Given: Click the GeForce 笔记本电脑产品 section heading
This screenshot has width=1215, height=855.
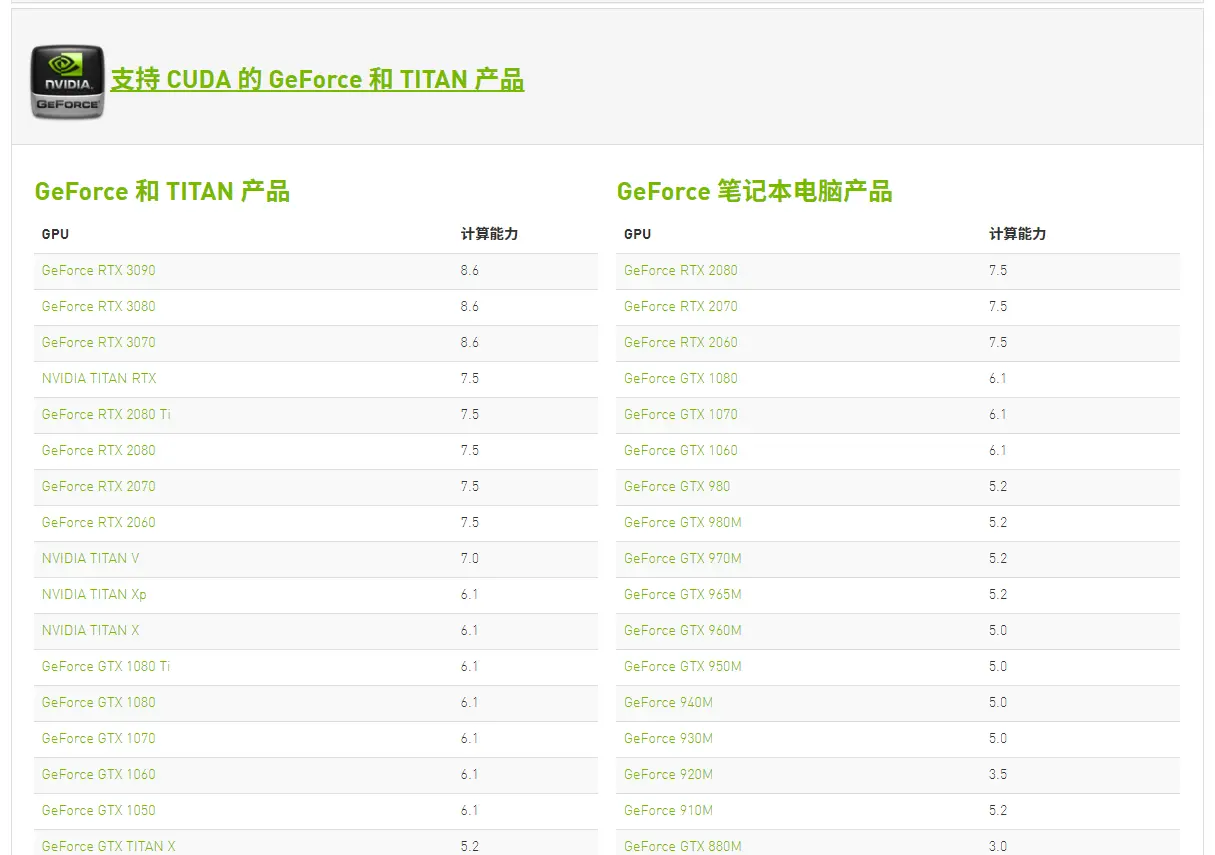Looking at the screenshot, I should point(754,191).
